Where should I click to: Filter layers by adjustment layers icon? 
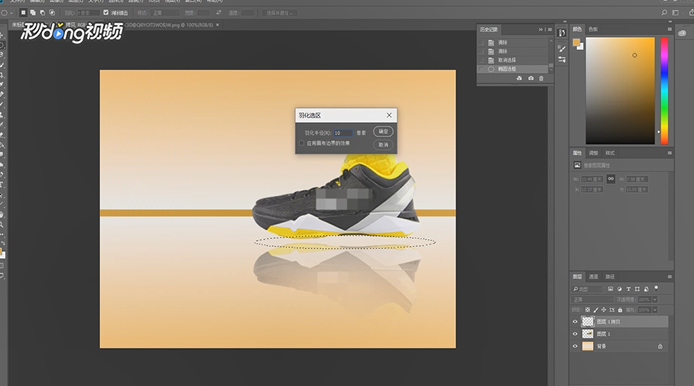pyautogui.click(x=619, y=289)
